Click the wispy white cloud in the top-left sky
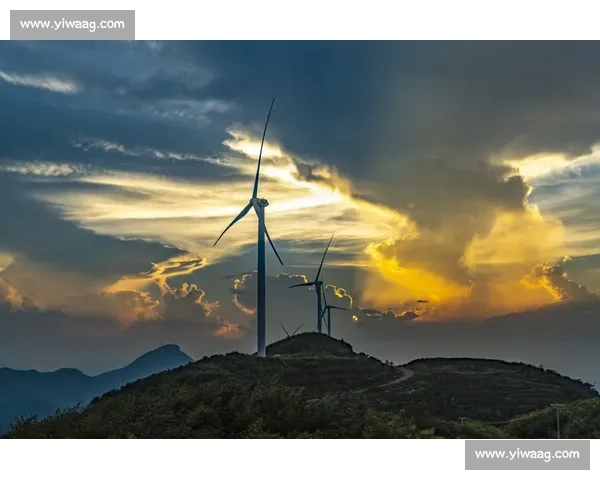Screen dimensions: 600x480 point(40,82)
